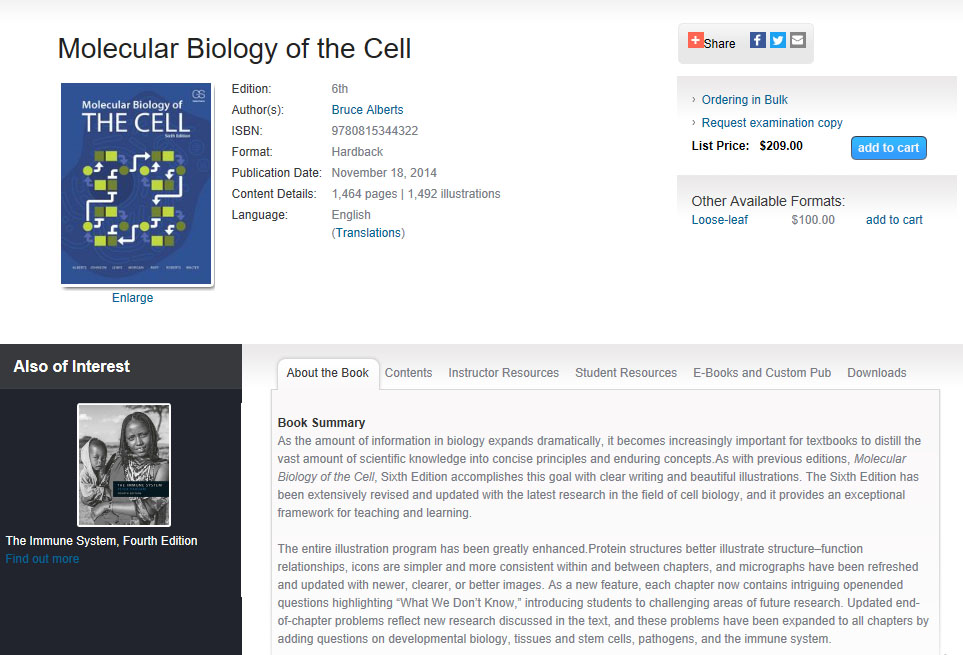Switch to the Contents tab
The image size is (963, 655).
(408, 373)
